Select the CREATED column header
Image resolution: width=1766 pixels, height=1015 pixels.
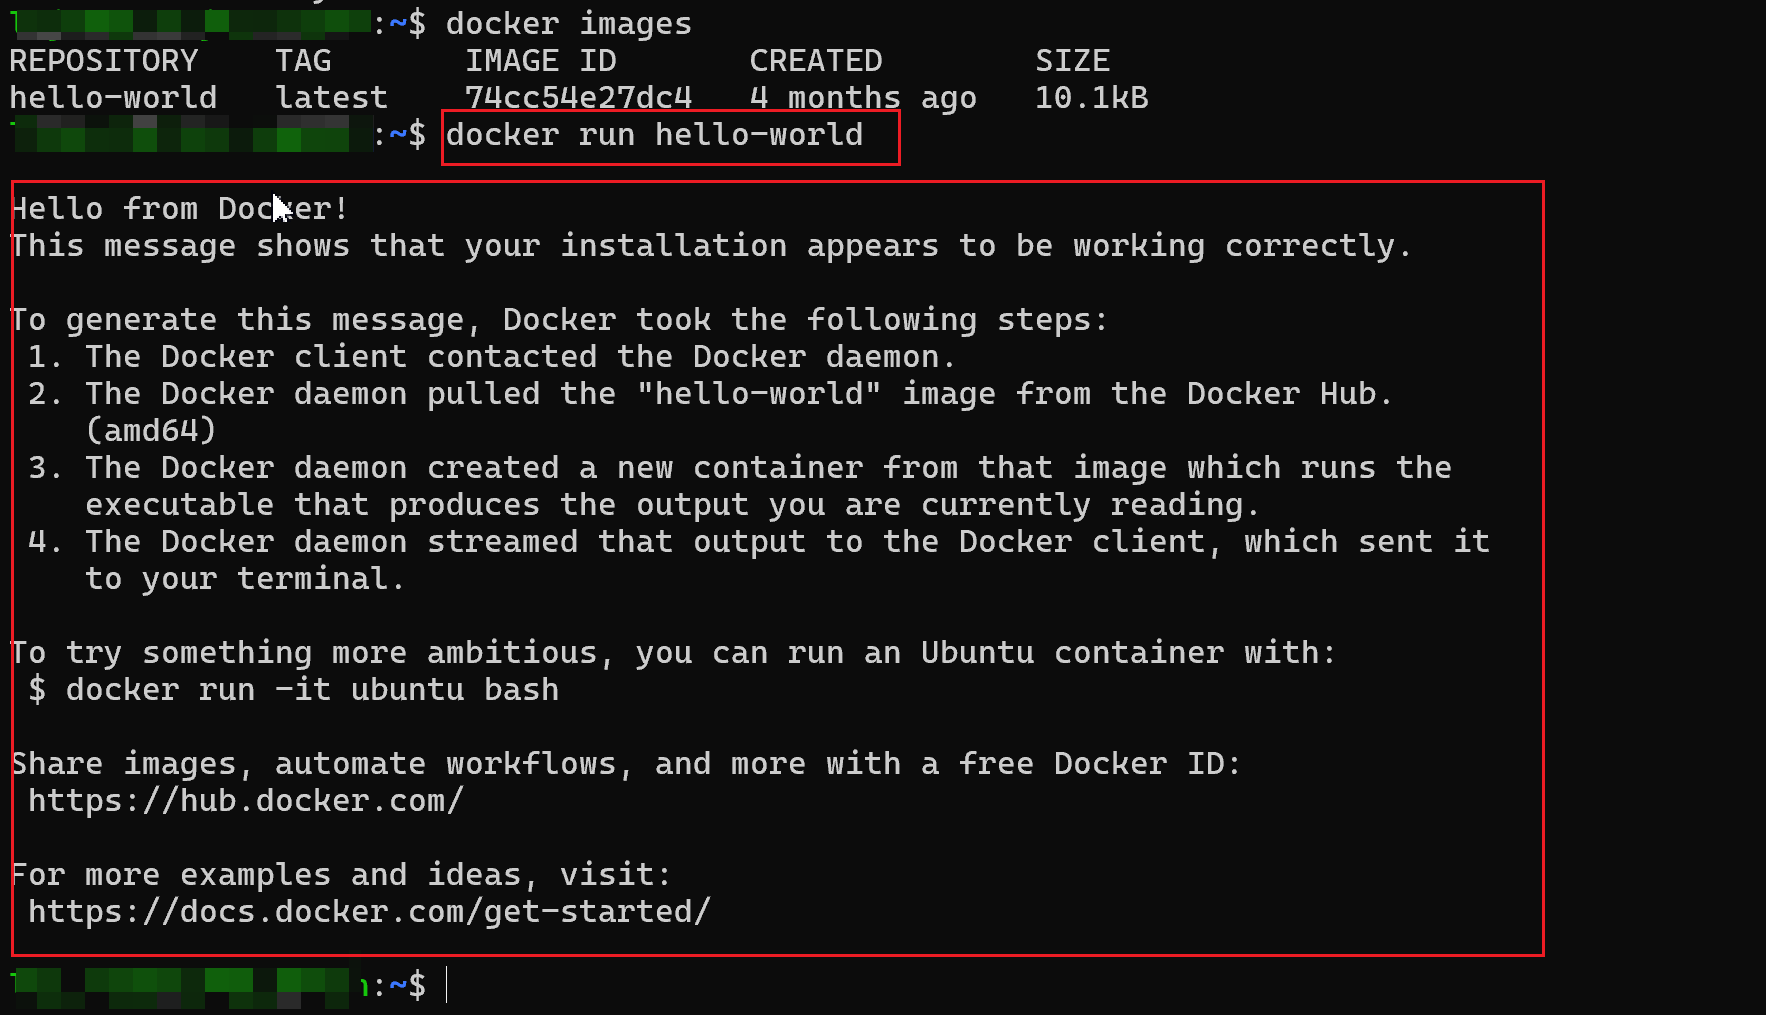click(815, 61)
